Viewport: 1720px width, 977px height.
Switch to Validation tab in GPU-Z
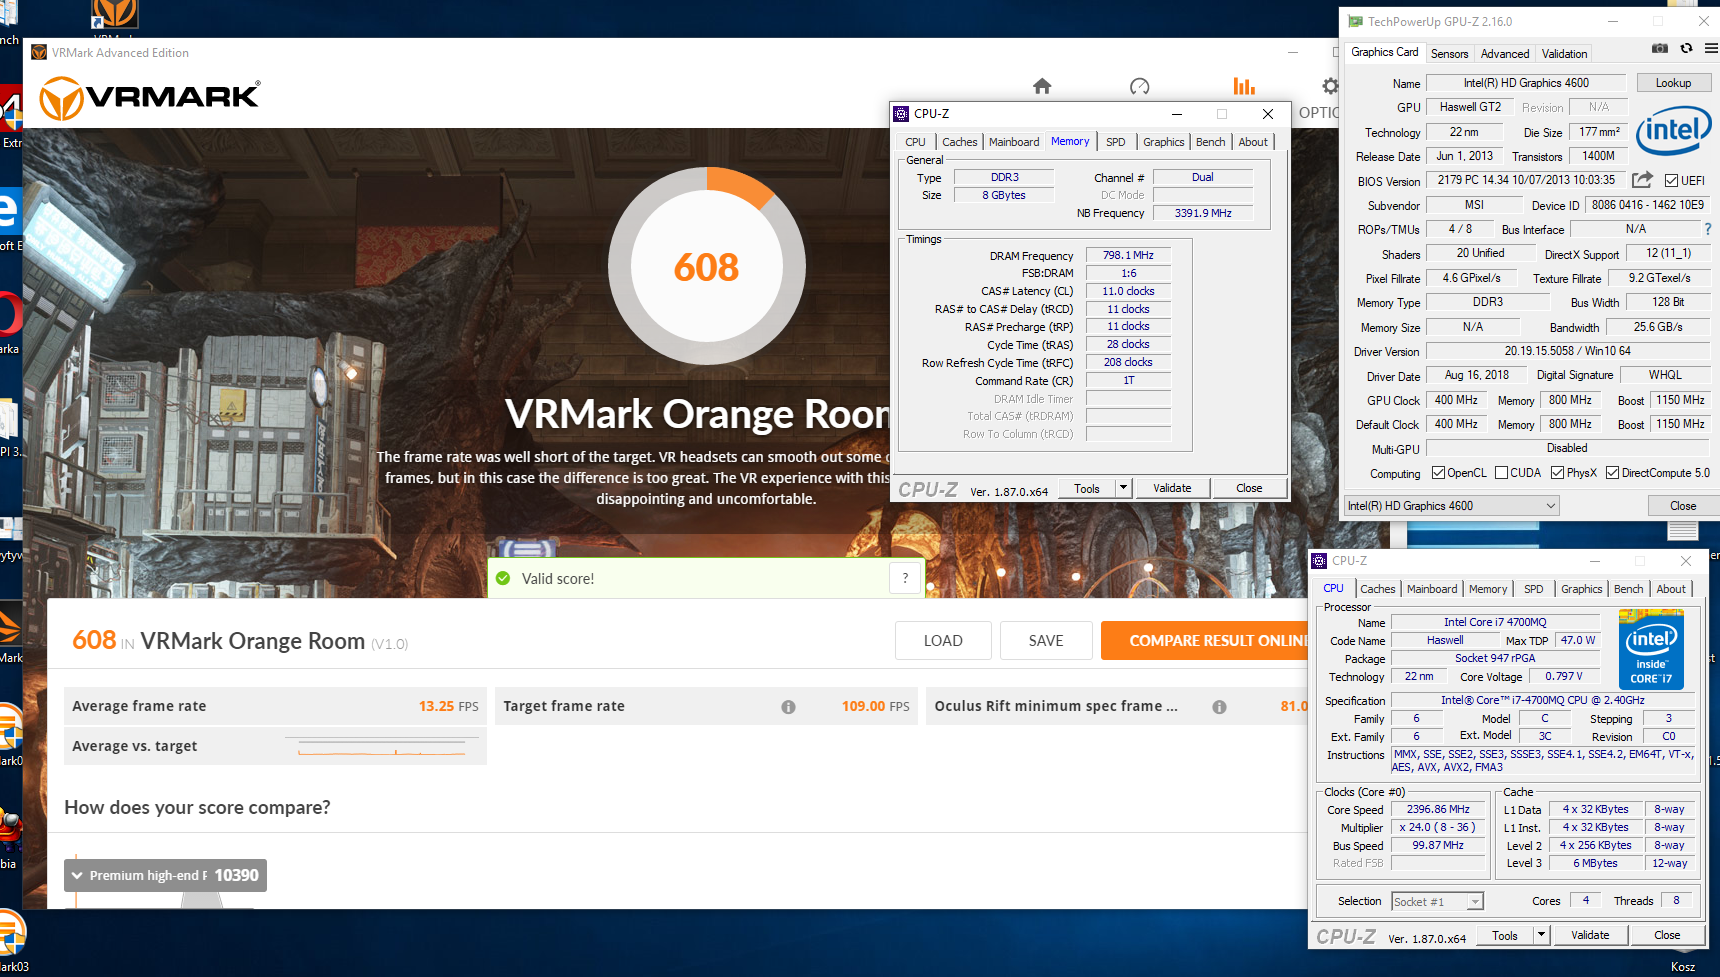pyautogui.click(x=1564, y=54)
